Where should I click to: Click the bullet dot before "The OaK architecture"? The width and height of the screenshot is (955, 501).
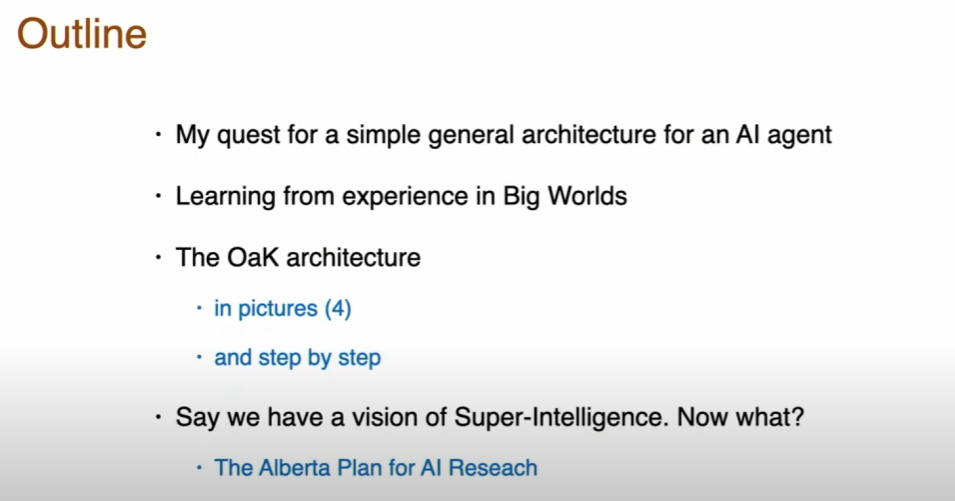pos(158,257)
